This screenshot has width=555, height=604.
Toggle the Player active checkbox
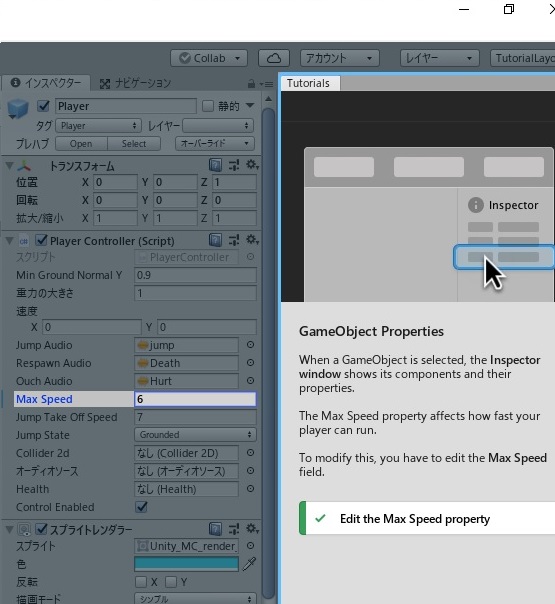coord(43,106)
